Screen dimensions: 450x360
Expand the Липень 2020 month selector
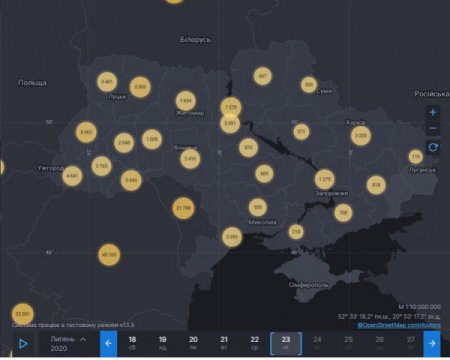coord(68,344)
